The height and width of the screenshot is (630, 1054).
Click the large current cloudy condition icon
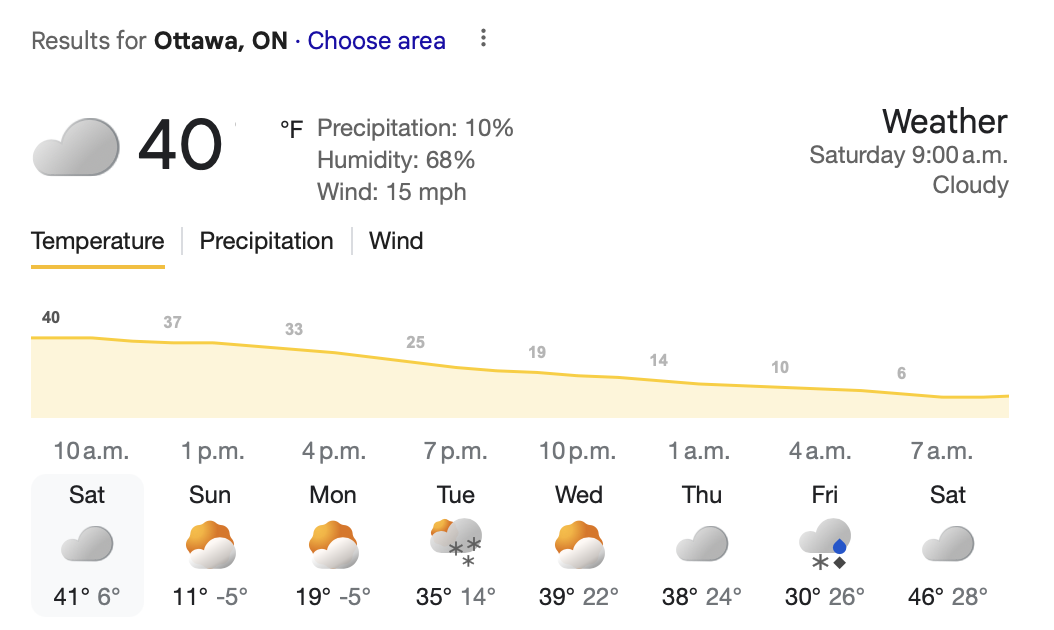click(x=76, y=147)
